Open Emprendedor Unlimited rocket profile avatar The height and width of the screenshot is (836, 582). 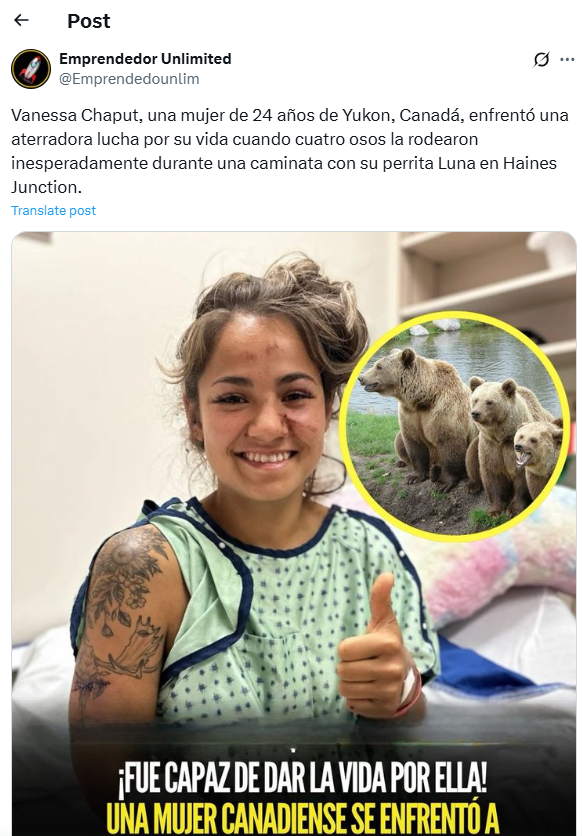31,69
